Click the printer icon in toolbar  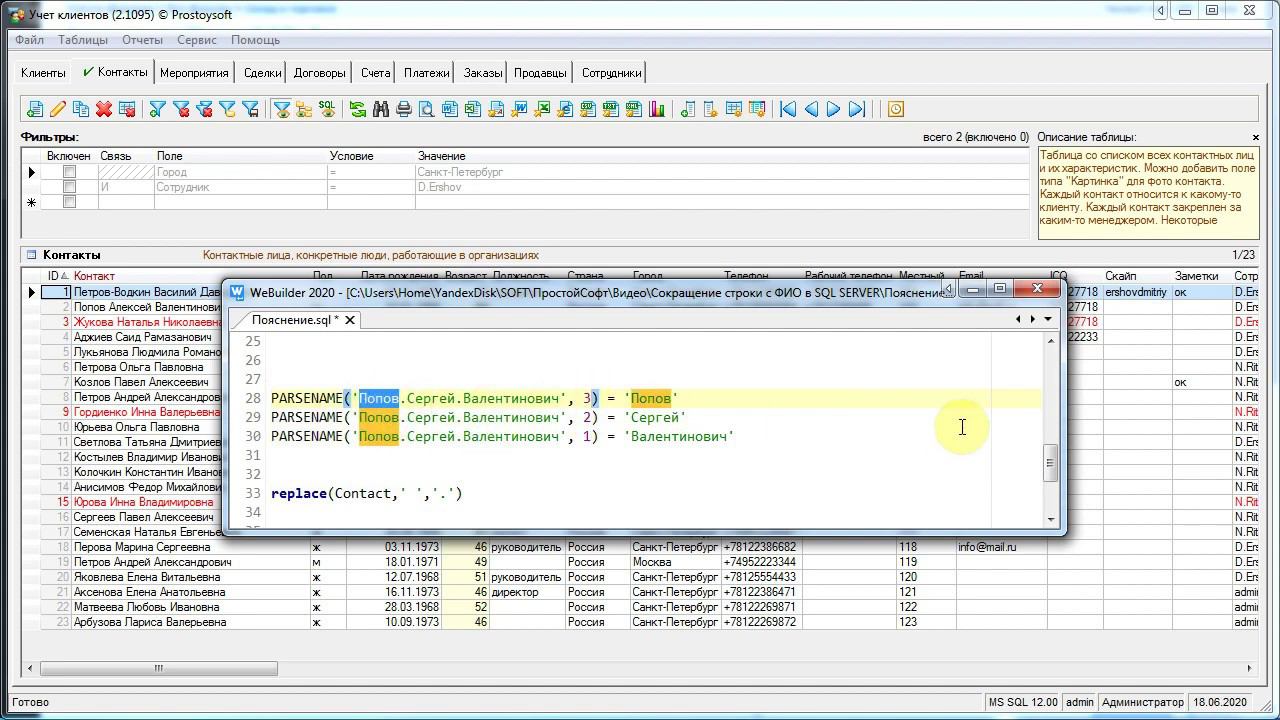(x=404, y=109)
